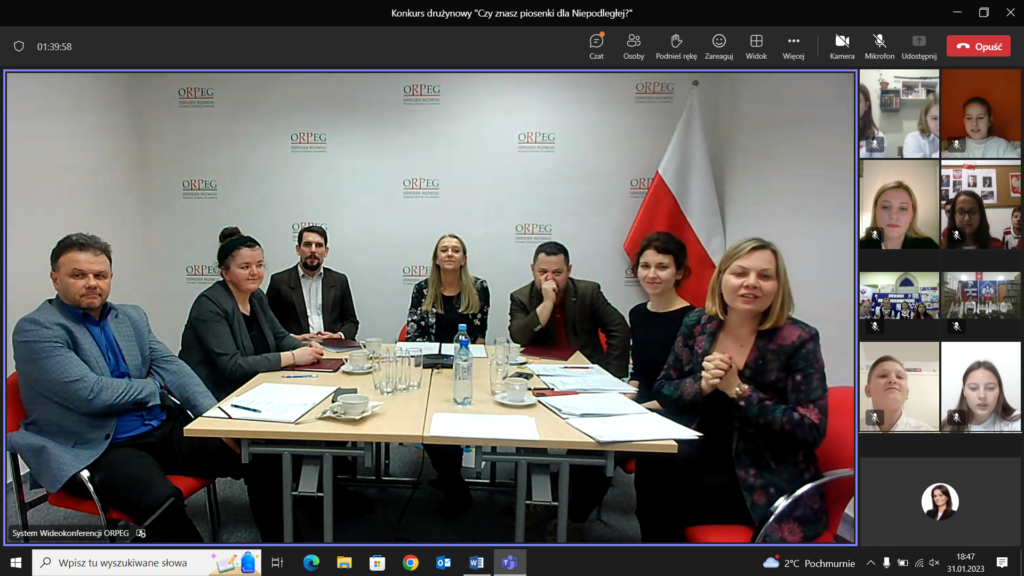1024x576 pixels.
Task: Open the notification center in taskbar
Action: pyautogui.click(x=1002, y=563)
